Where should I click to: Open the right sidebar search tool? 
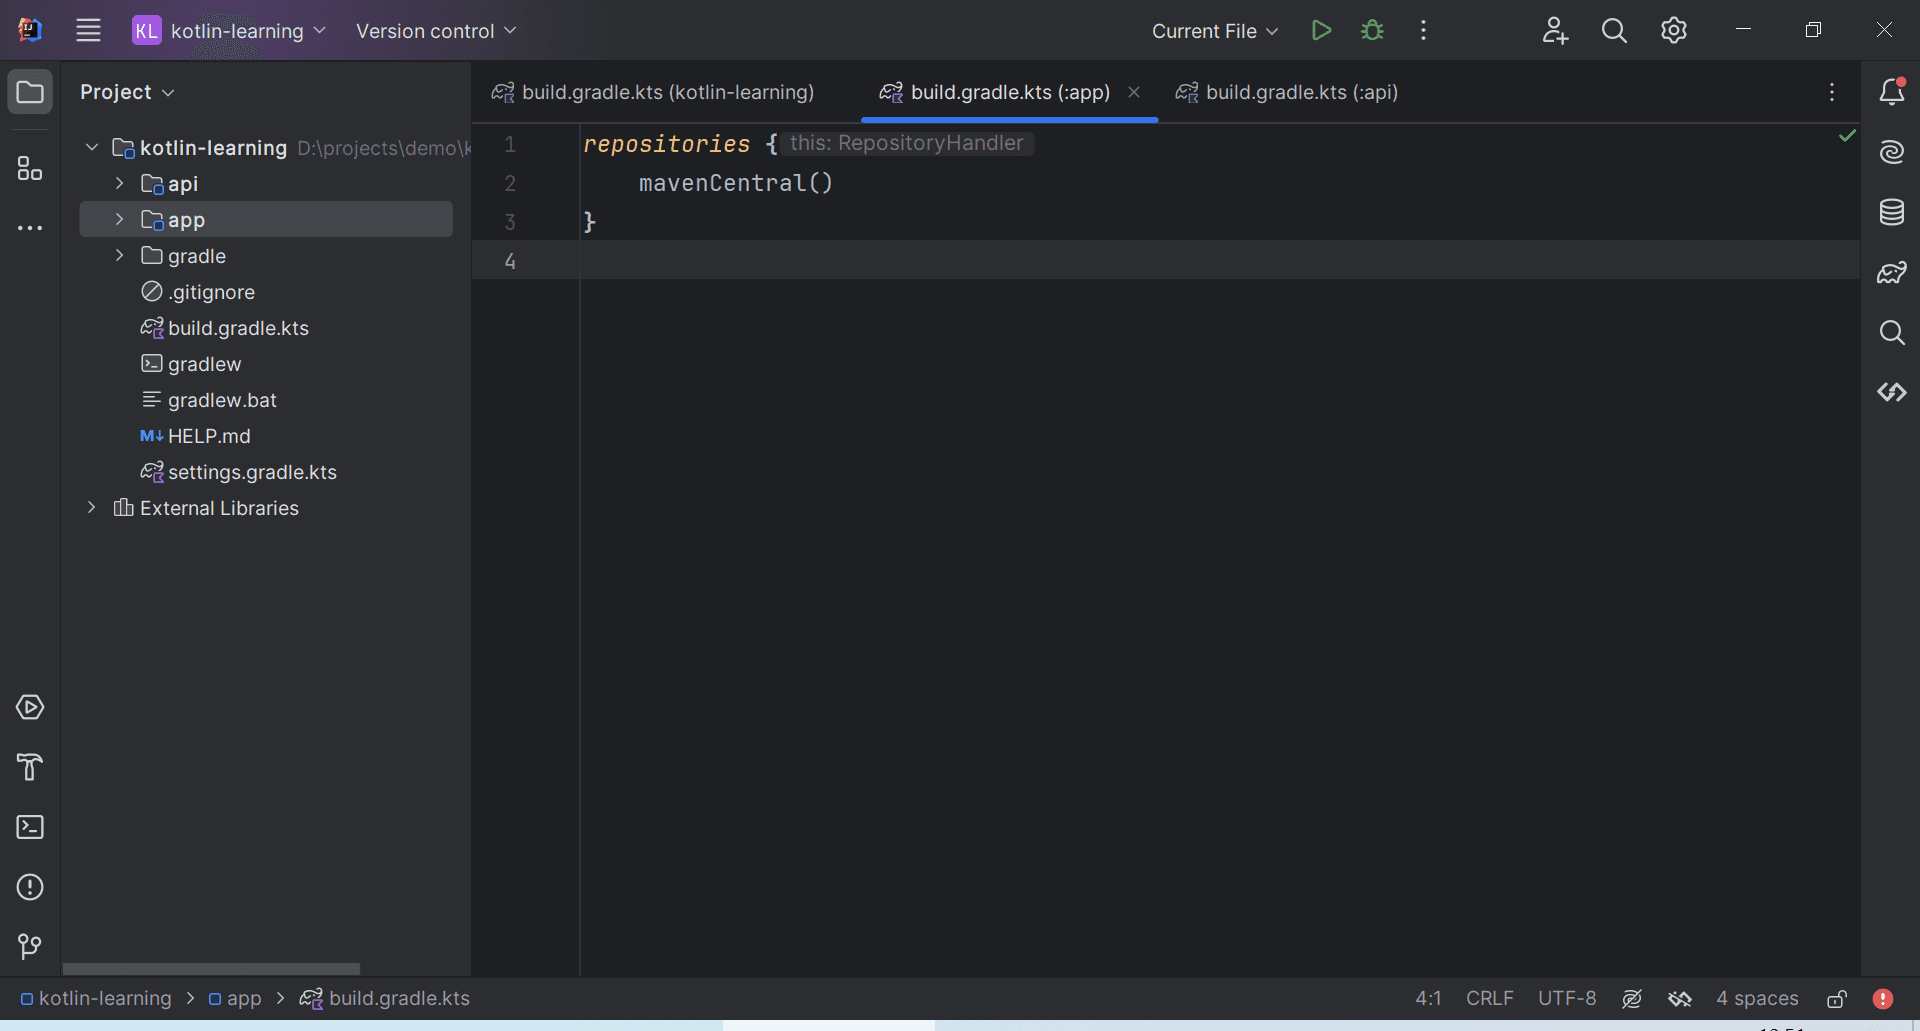click(x=1891, y=332)
